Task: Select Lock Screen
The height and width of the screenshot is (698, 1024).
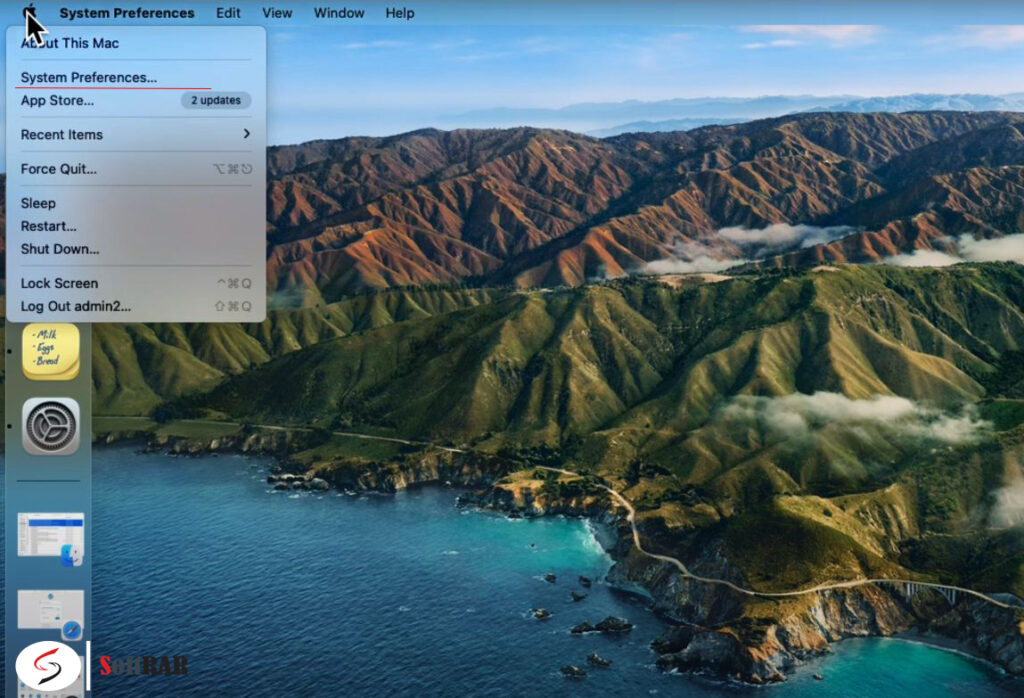Action: click(135, 283)
